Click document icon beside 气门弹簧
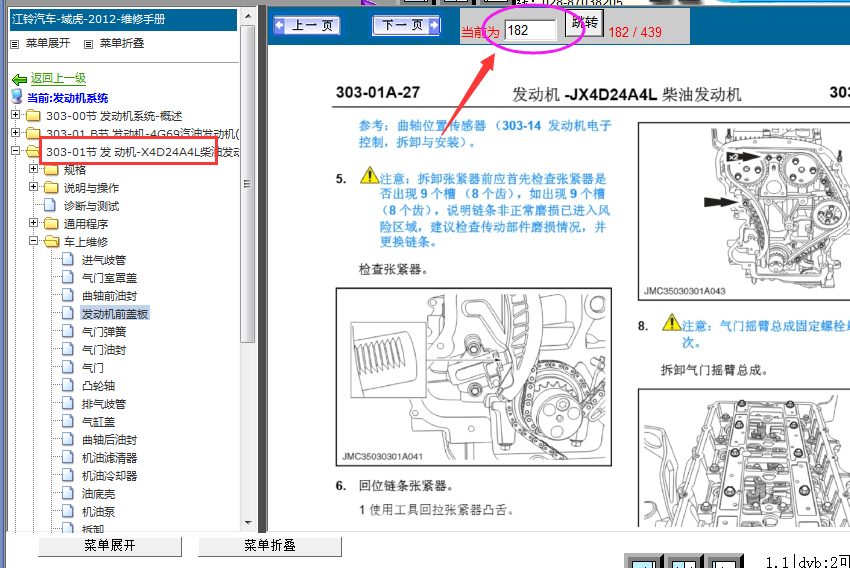850x568 pixels. [68, 331]
